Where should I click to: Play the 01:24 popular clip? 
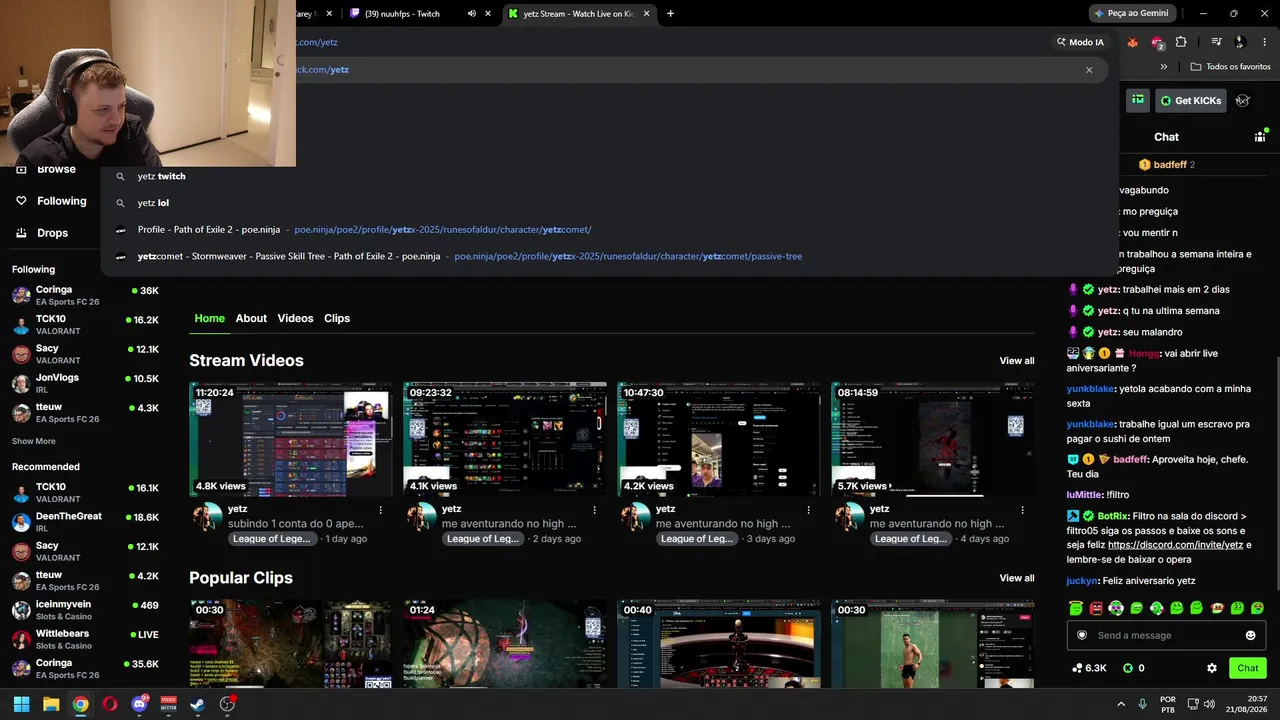[505, 643]
